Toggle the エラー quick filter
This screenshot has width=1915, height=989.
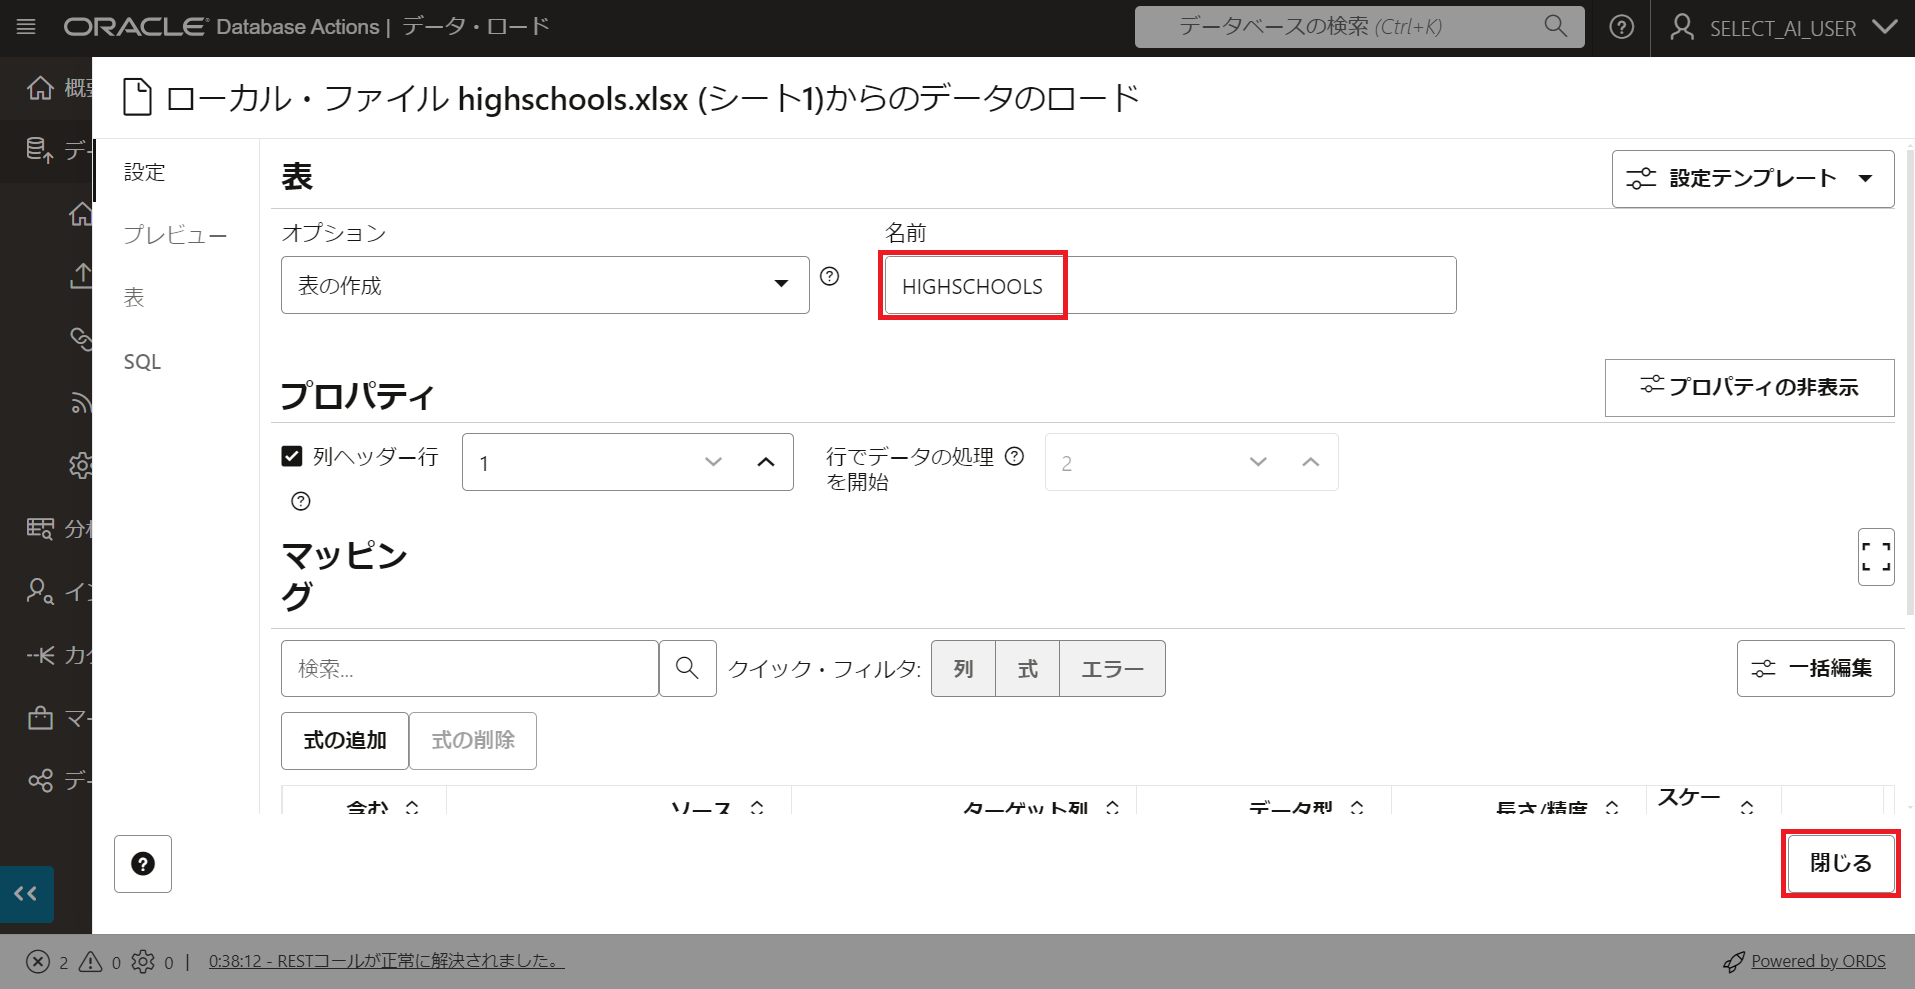tap(1112, 668)
